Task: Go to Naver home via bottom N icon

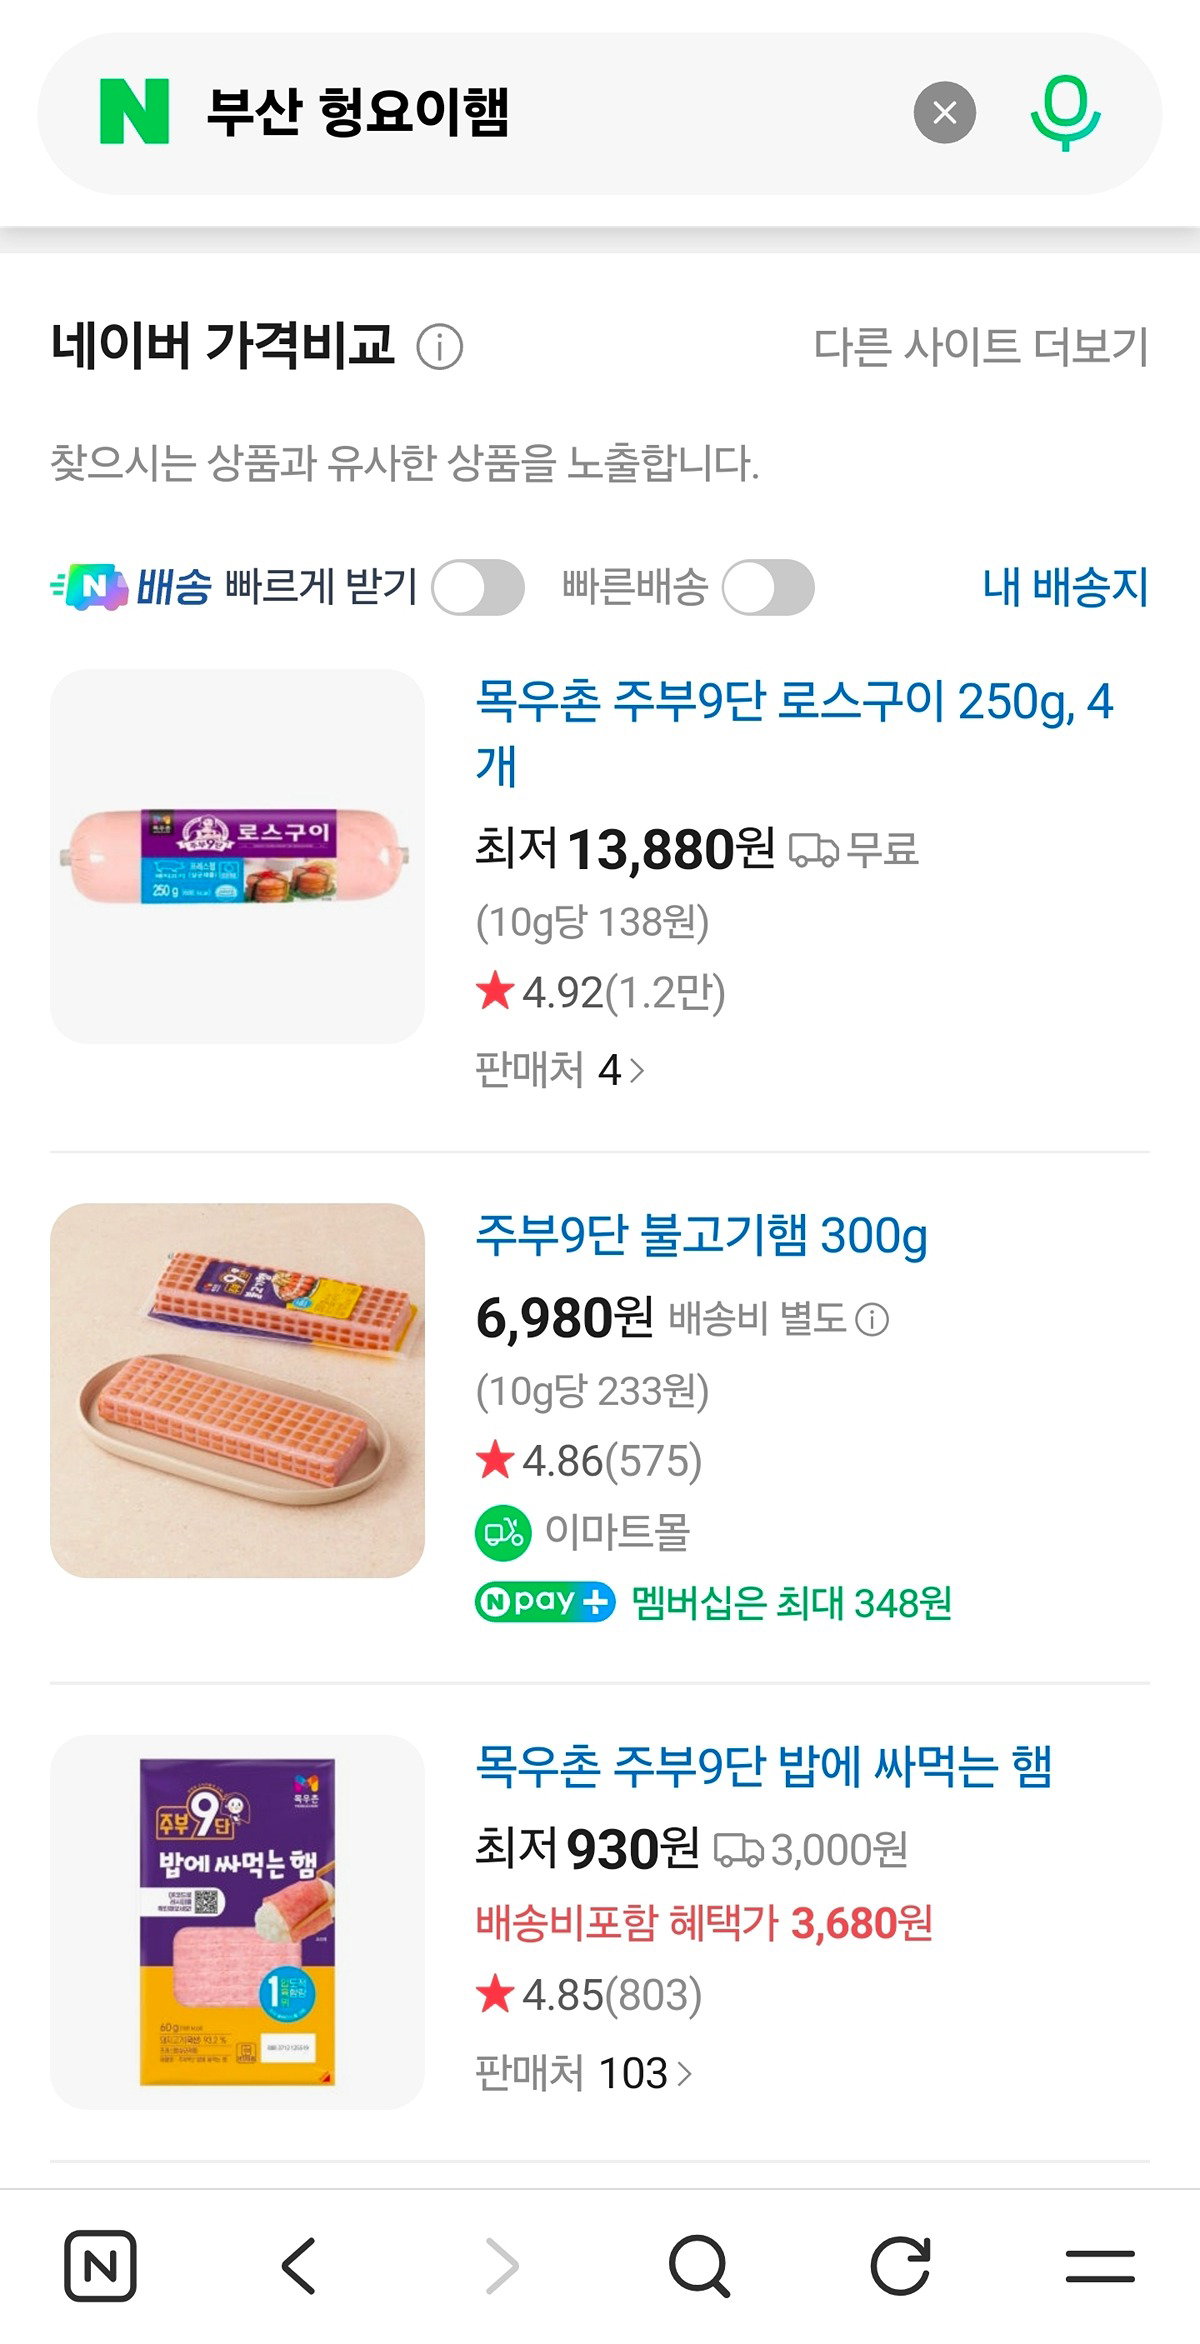Action: tap(100, 2265)
